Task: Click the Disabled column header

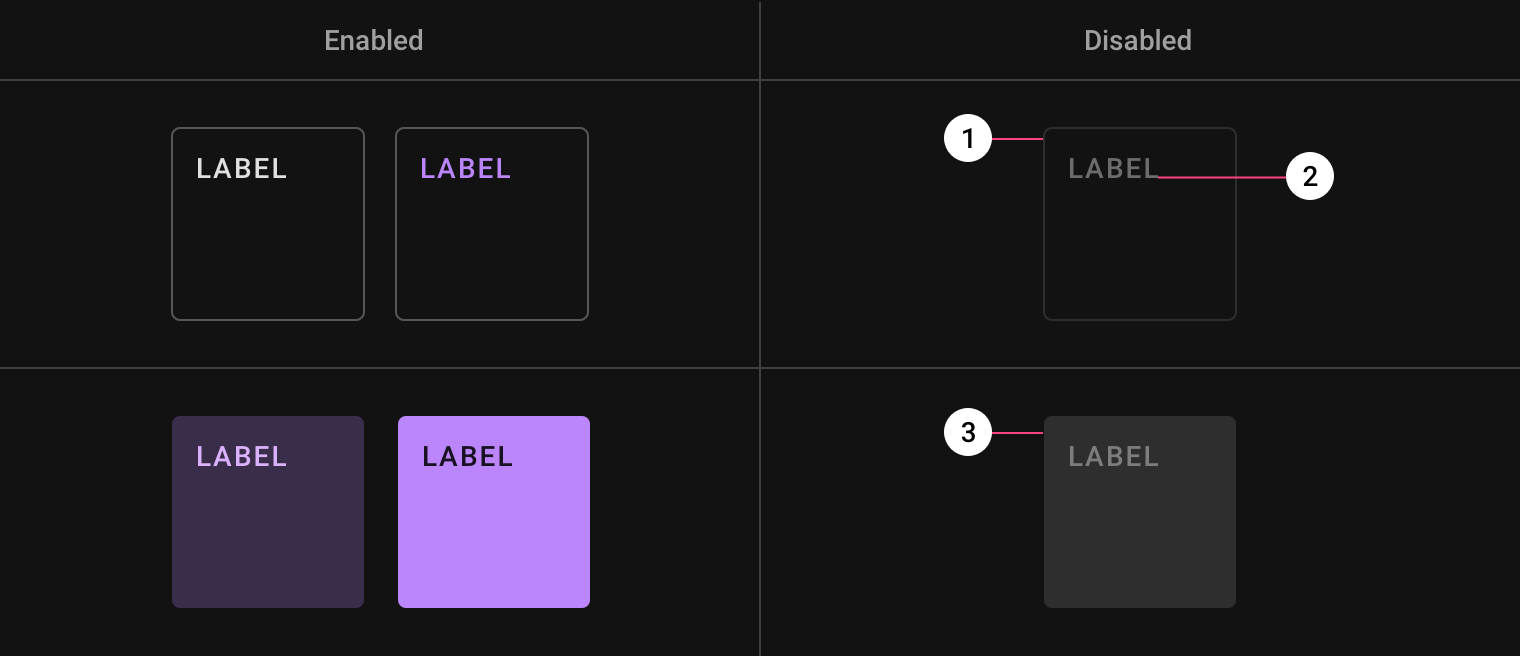Action: click(x=1138, y=41)
